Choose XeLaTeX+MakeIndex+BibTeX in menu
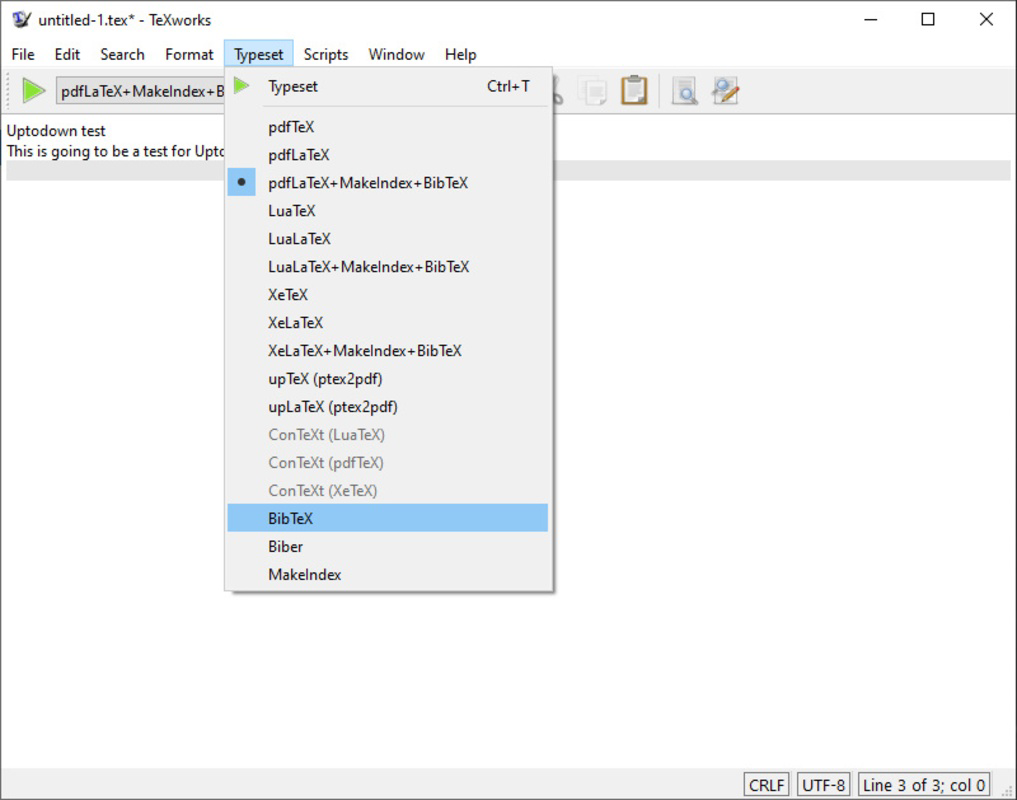The height and width of the screenshot is (800, 1017). coord(388,350)
